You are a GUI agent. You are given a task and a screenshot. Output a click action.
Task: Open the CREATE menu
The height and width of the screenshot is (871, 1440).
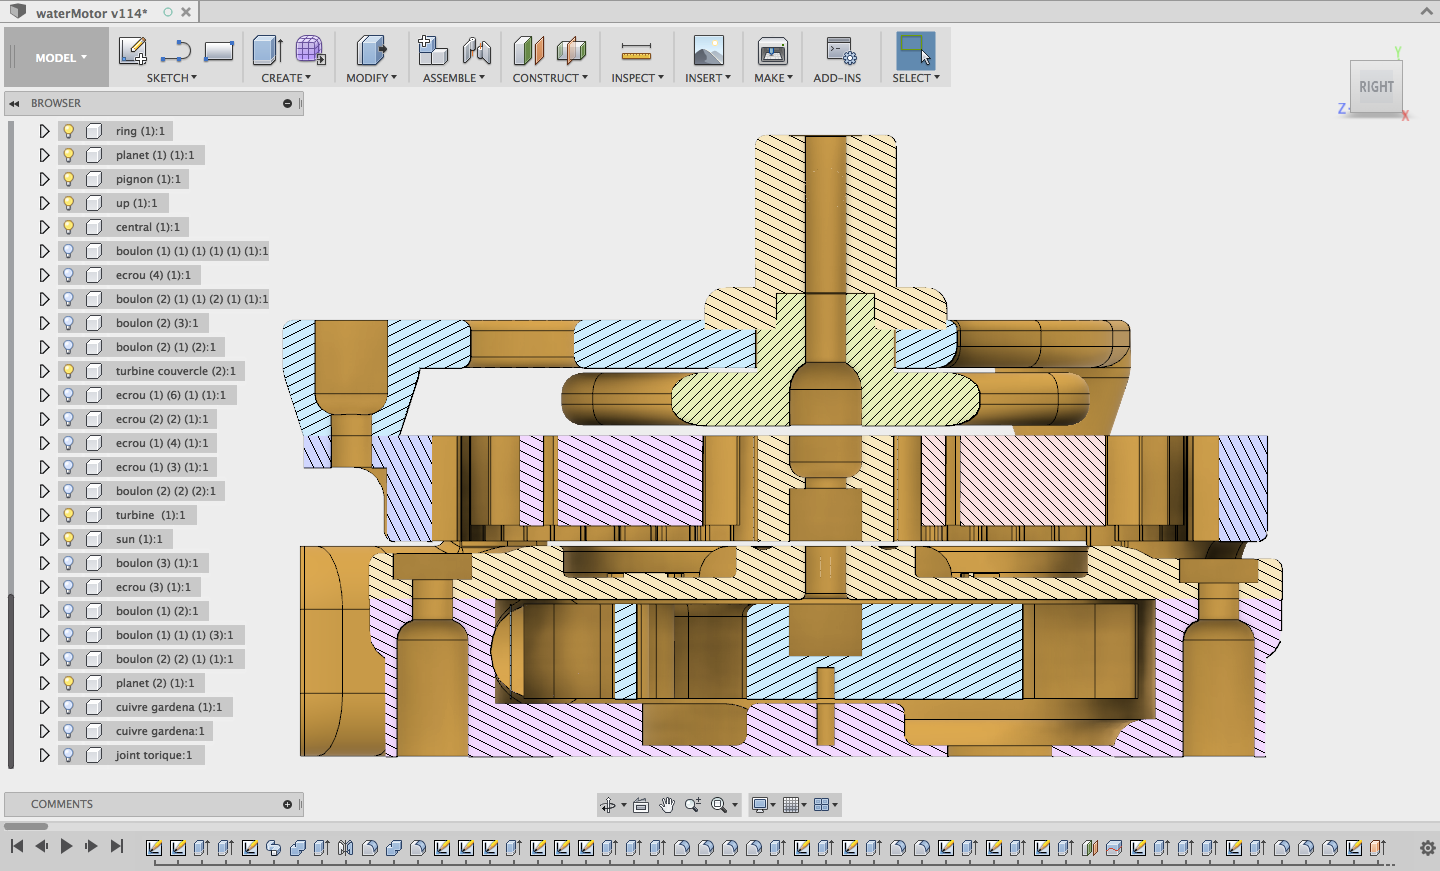pos(286,78)
